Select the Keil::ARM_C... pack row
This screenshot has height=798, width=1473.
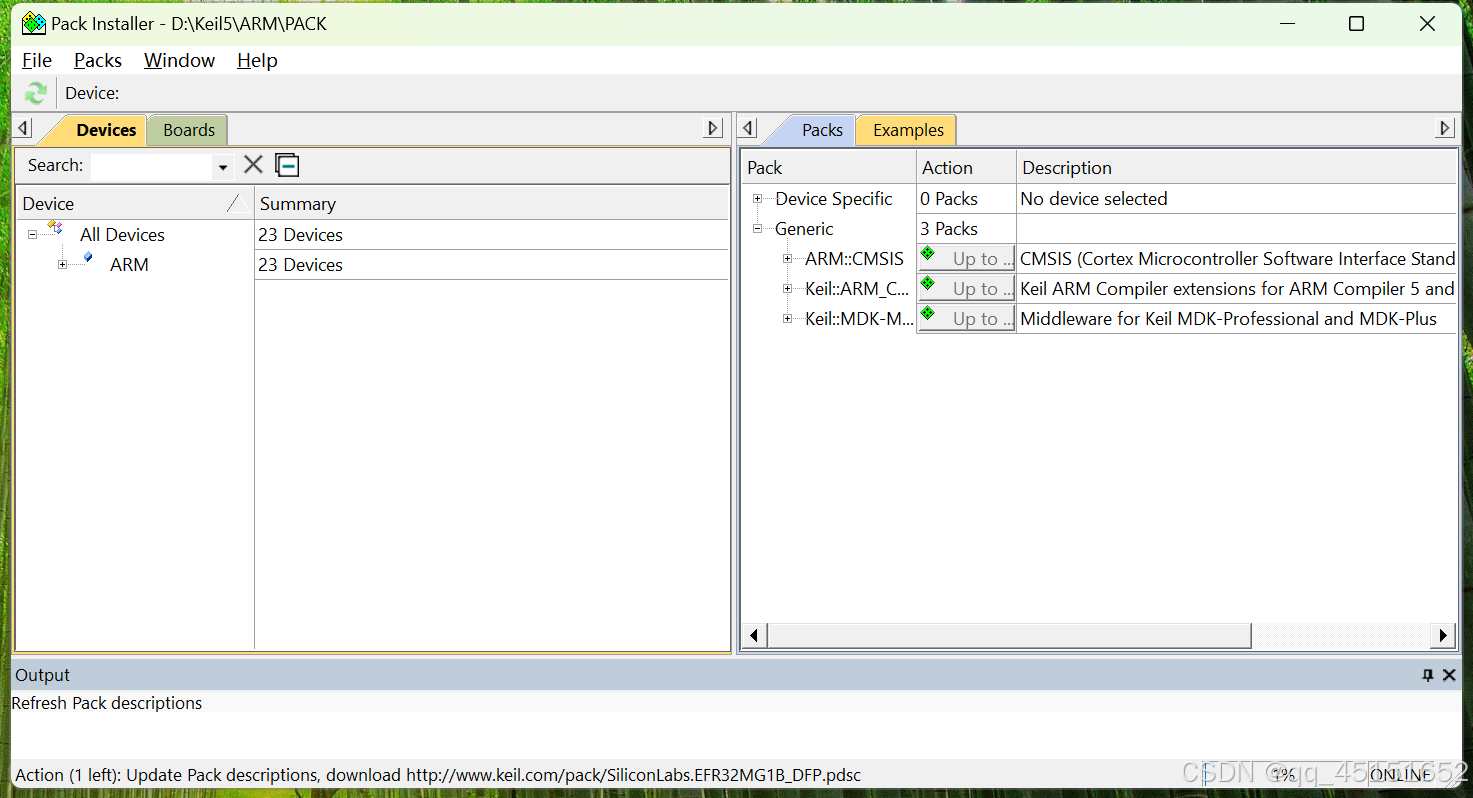click(x=857, y=289)
